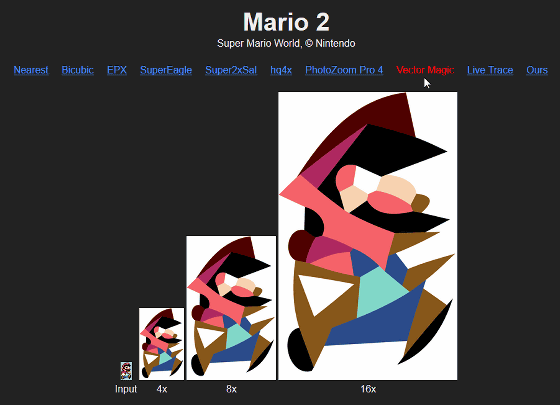Click the Super Mario World copyright subtitle
The height and width of the screenshot is (405, 560).
286,44
